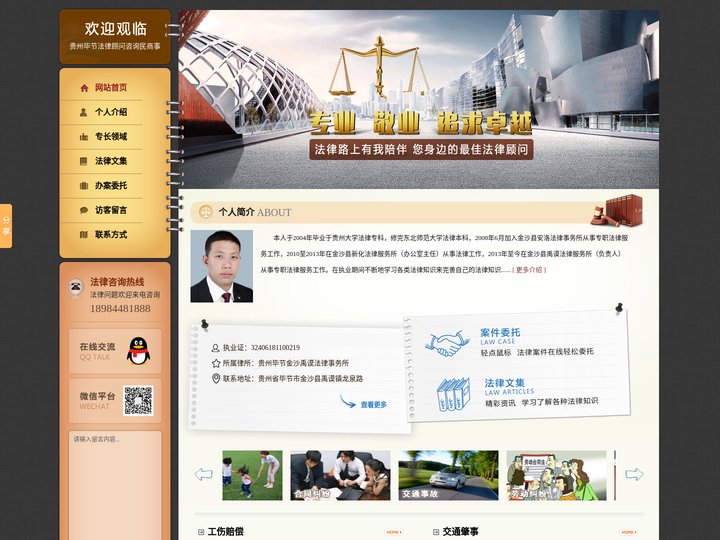Click the QQ penguin icon
This screenshot has width=720, height=540.
coord(138,351)
